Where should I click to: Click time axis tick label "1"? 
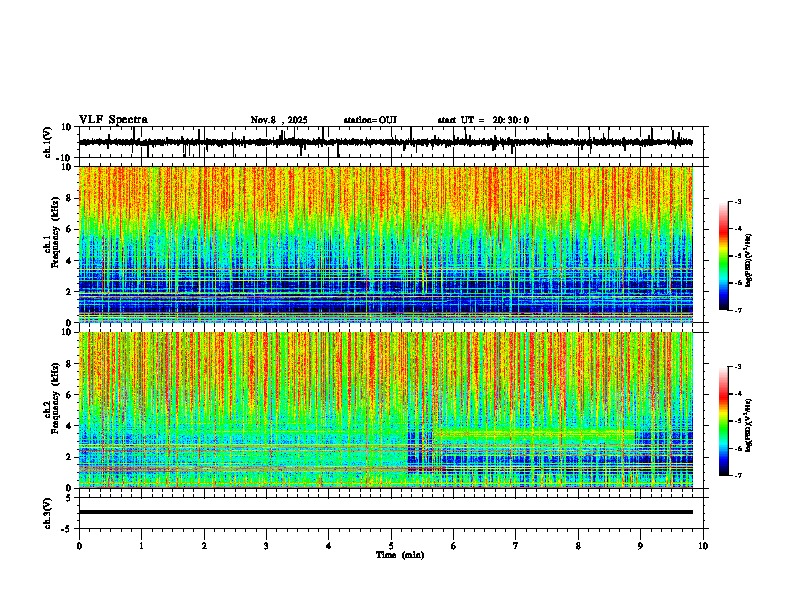tap(141, 546)
